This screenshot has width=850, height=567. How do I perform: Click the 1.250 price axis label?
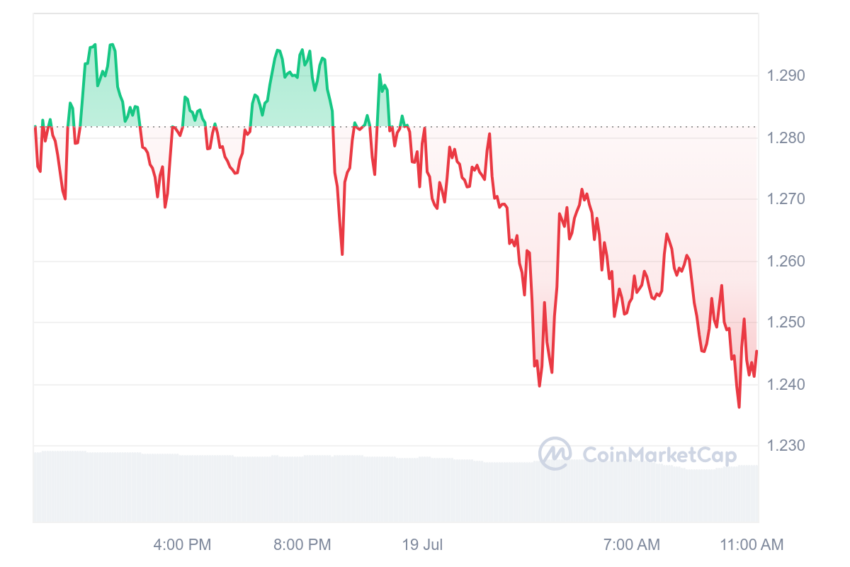[785, 322]
